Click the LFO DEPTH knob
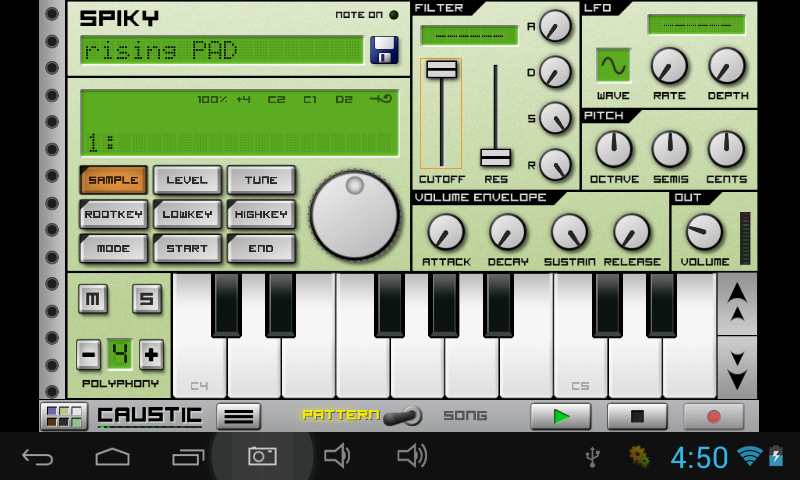This screenshot has width=800, height=480. click(x=727, y=66)
